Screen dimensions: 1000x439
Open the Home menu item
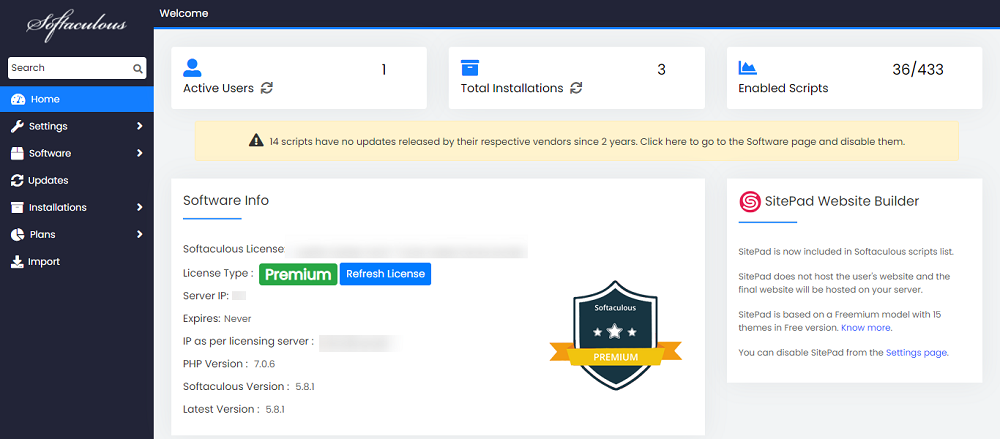pos(77,100)
